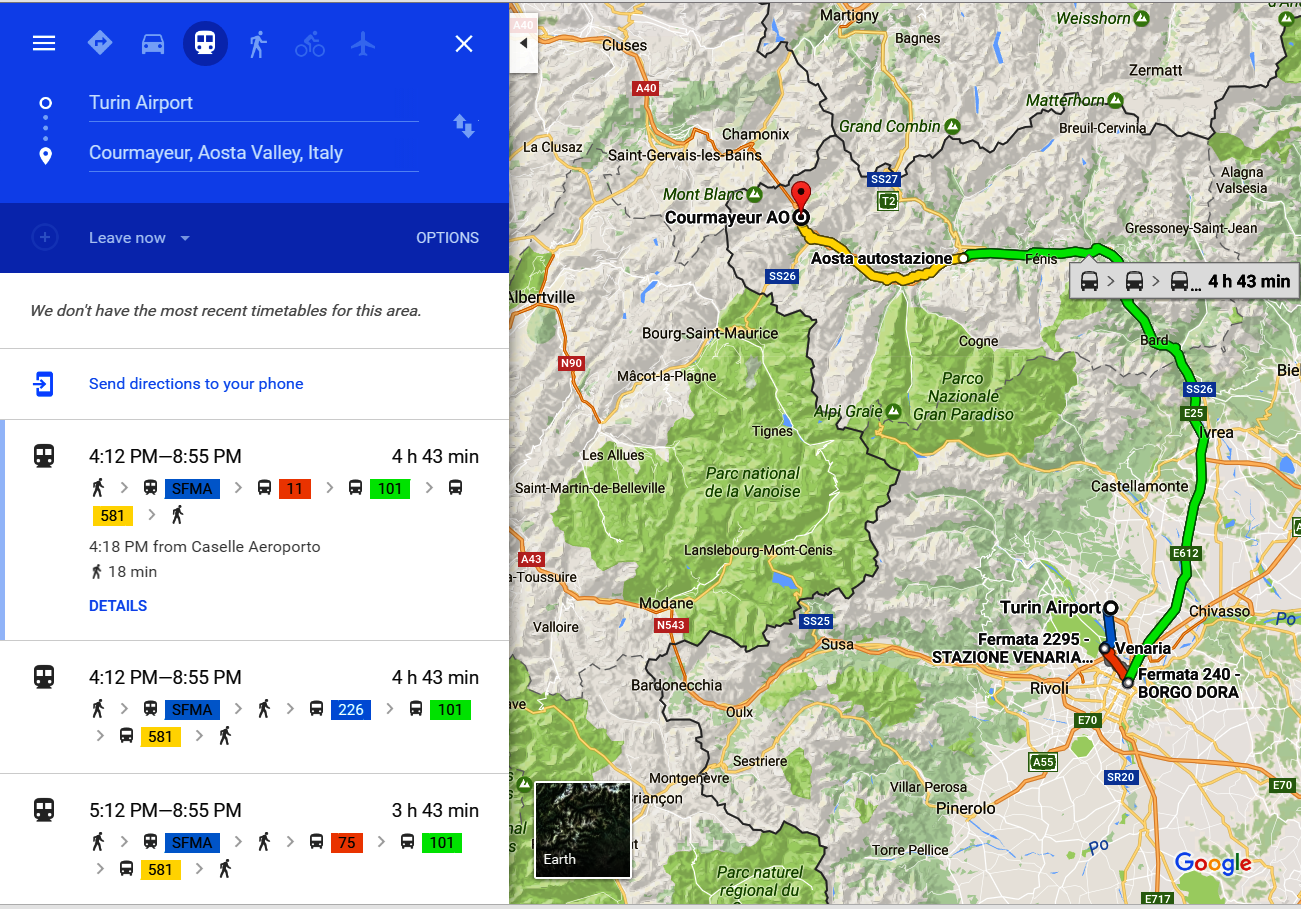Close the directions panel with X
1301x909 pixels.
pos(464,43)
